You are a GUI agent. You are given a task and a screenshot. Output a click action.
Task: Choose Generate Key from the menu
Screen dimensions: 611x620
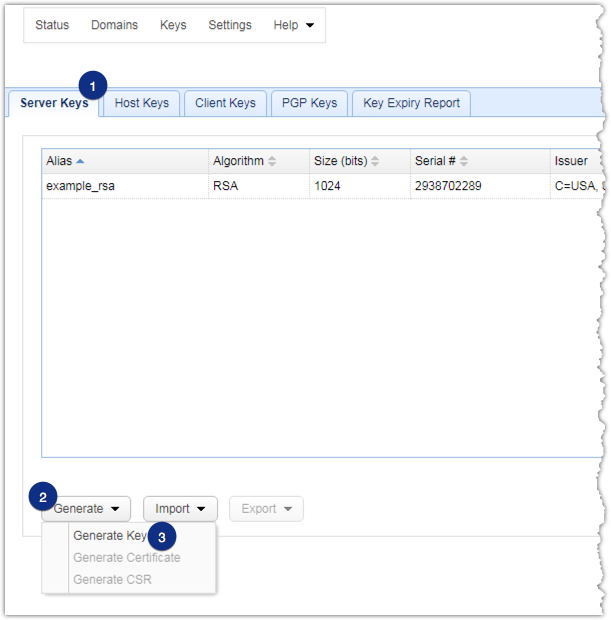[x=110, y=535]
